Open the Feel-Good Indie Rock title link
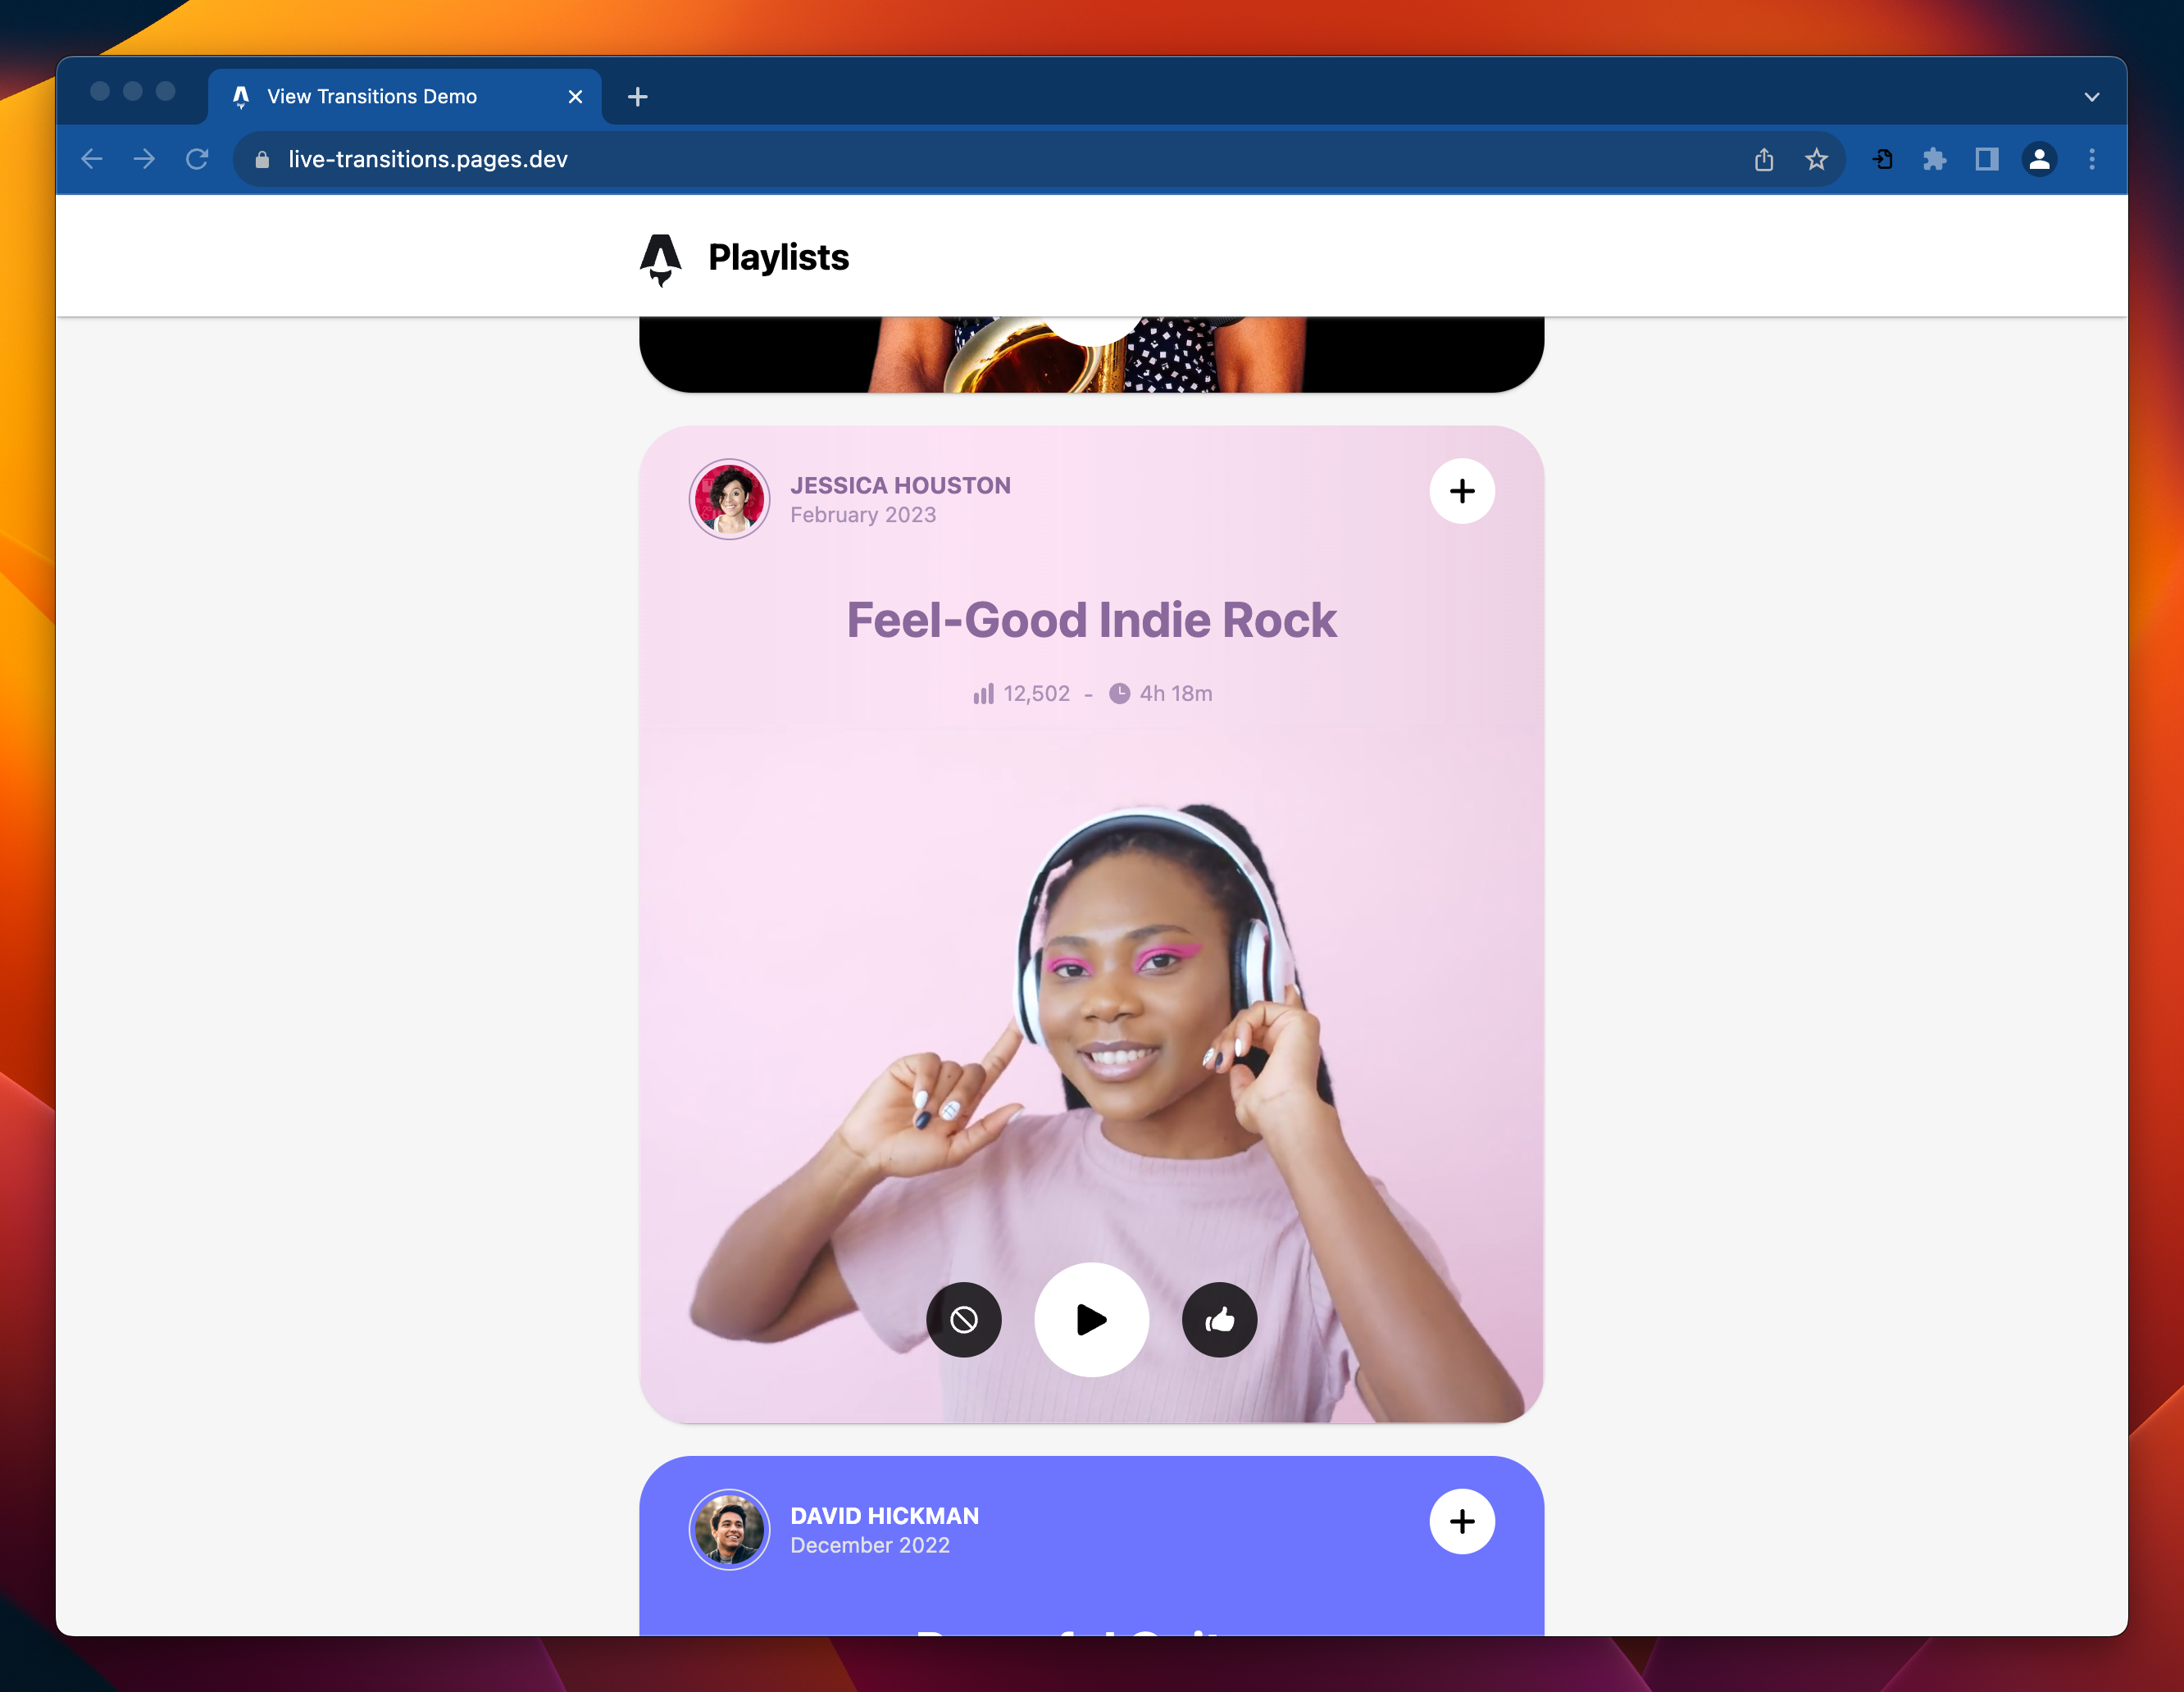The height and width of the screenshot is (1692, 2184). (x=1091, y=620)
